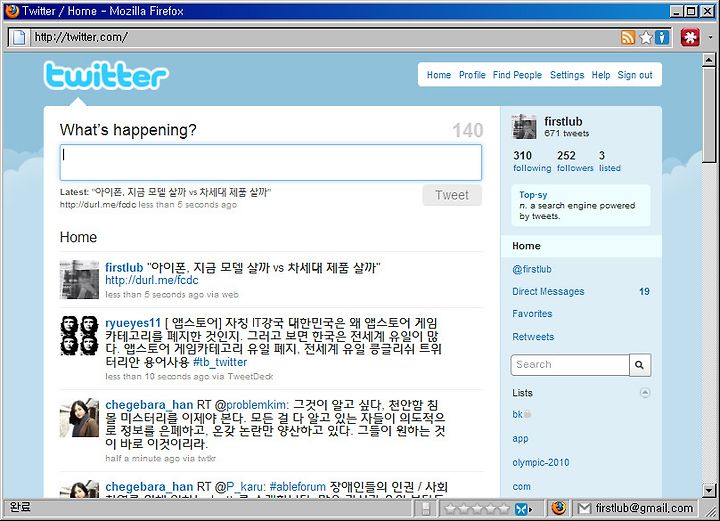Open http://durl.me/fcdc link in first tweet
Image resolution: width=720 pixels, height=521 pixels.
(x=152, y=280)
